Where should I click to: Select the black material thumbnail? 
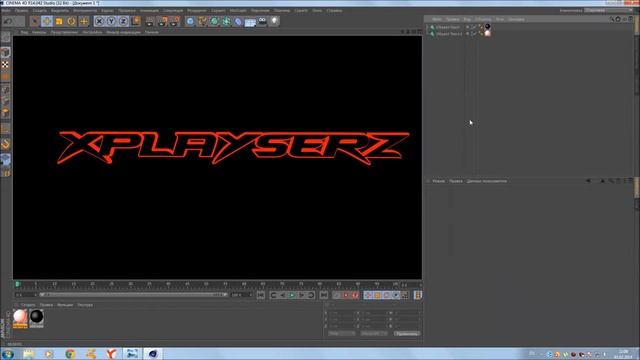coord(36,318)
